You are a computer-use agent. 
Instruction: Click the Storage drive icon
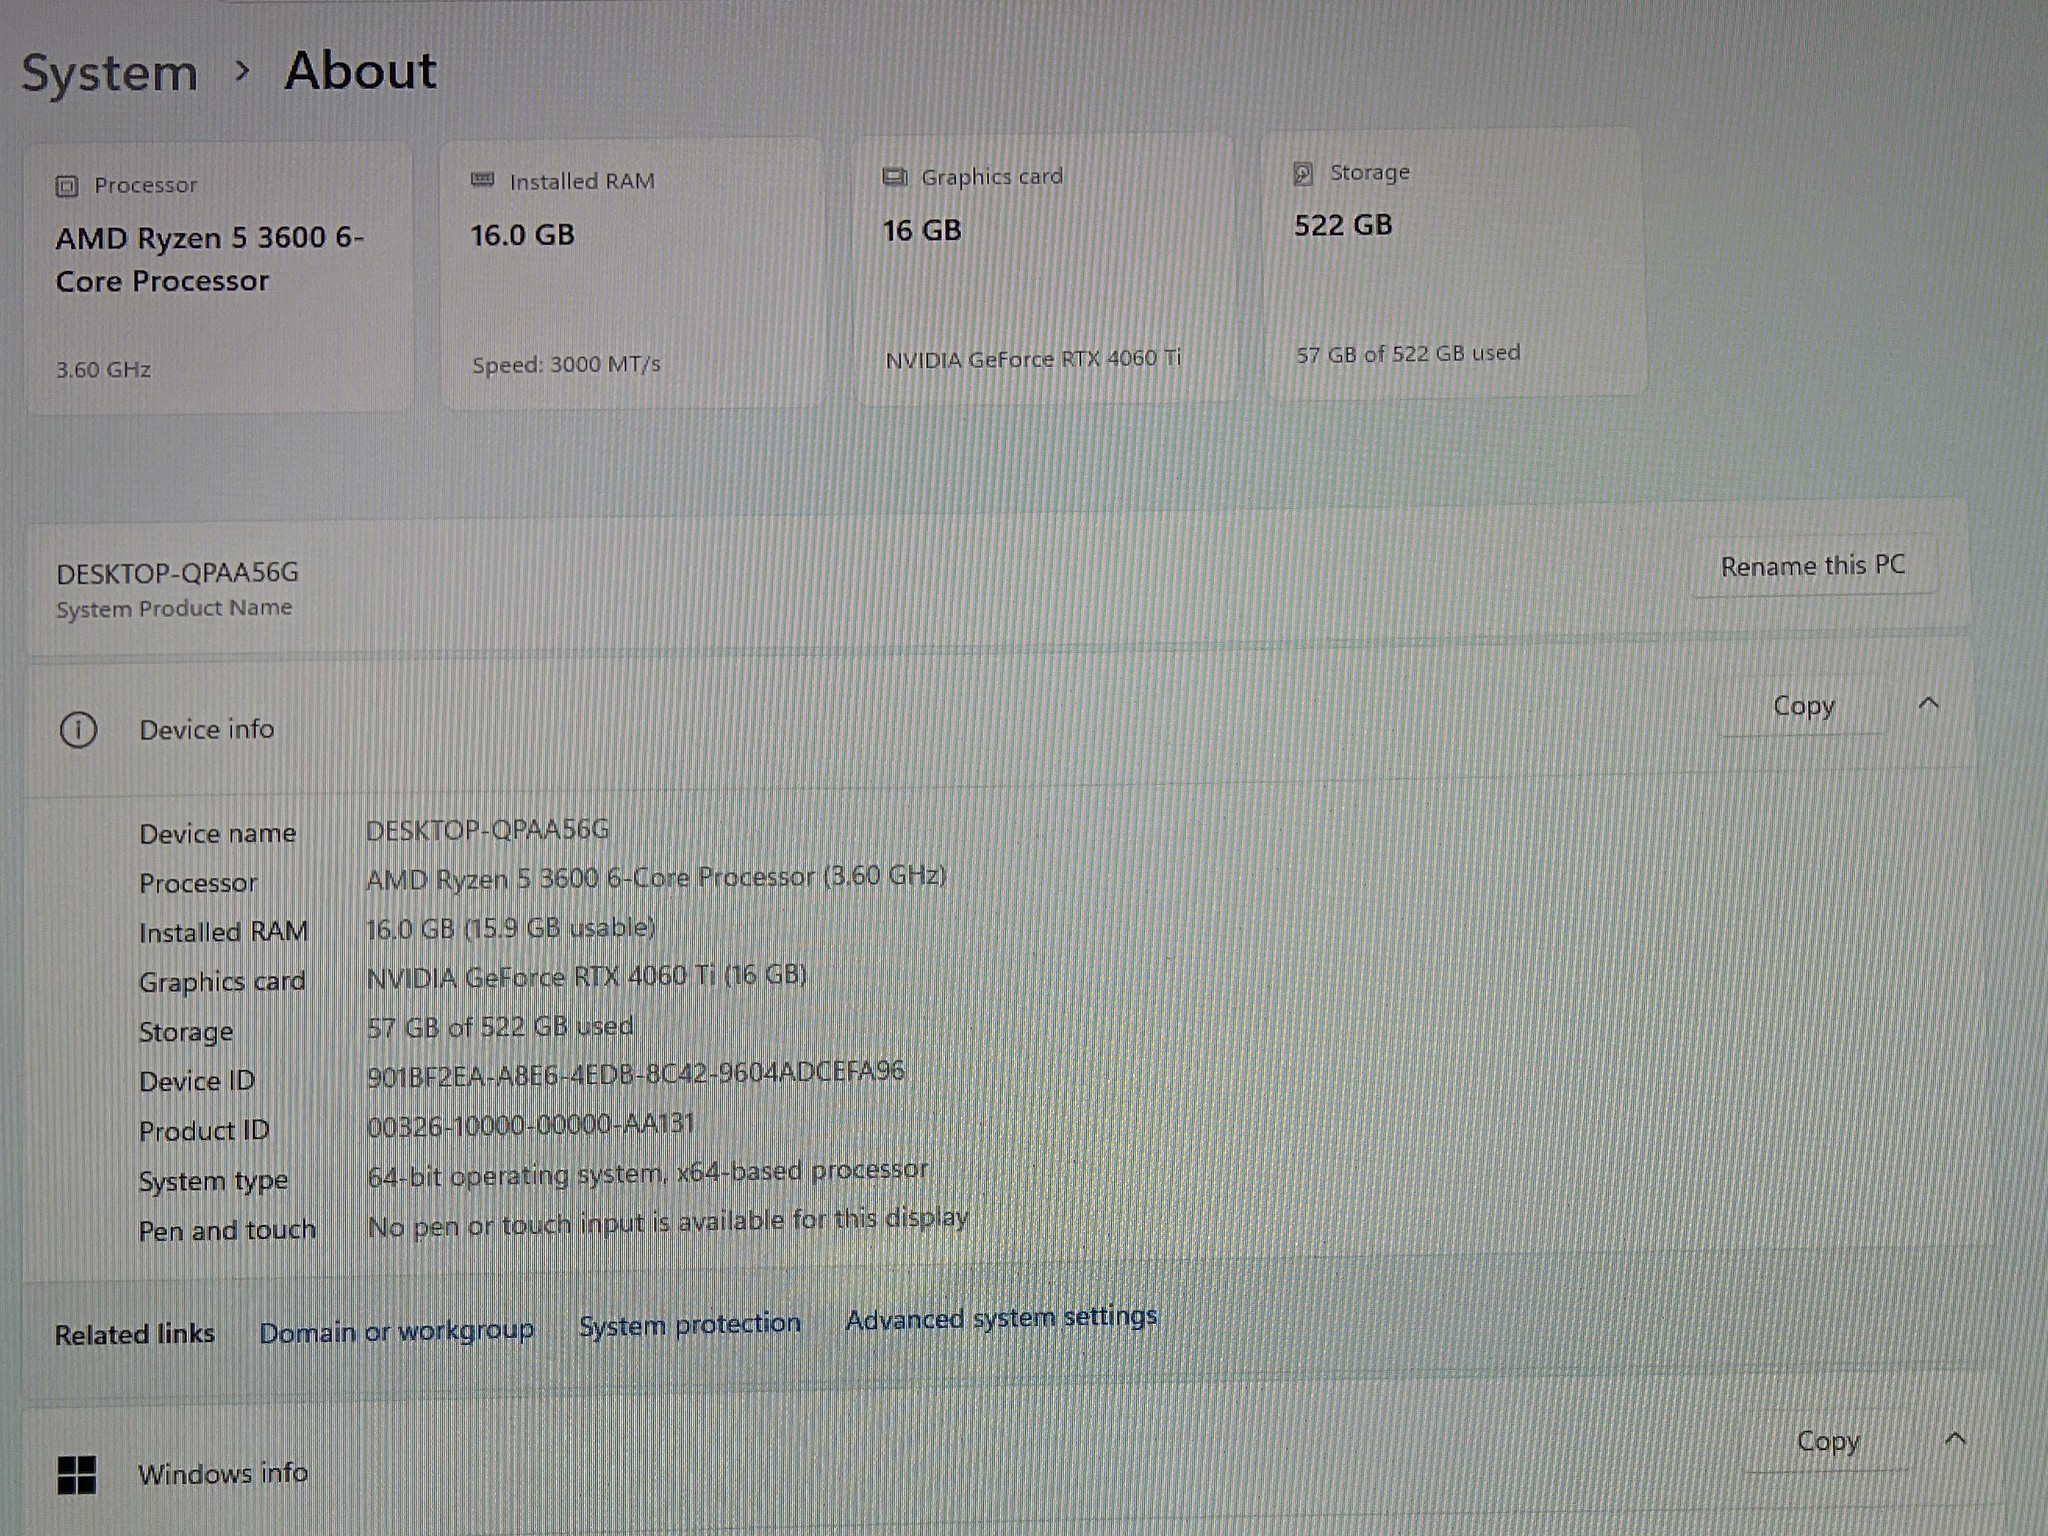pyautogui.click(x=1303, y=173)
